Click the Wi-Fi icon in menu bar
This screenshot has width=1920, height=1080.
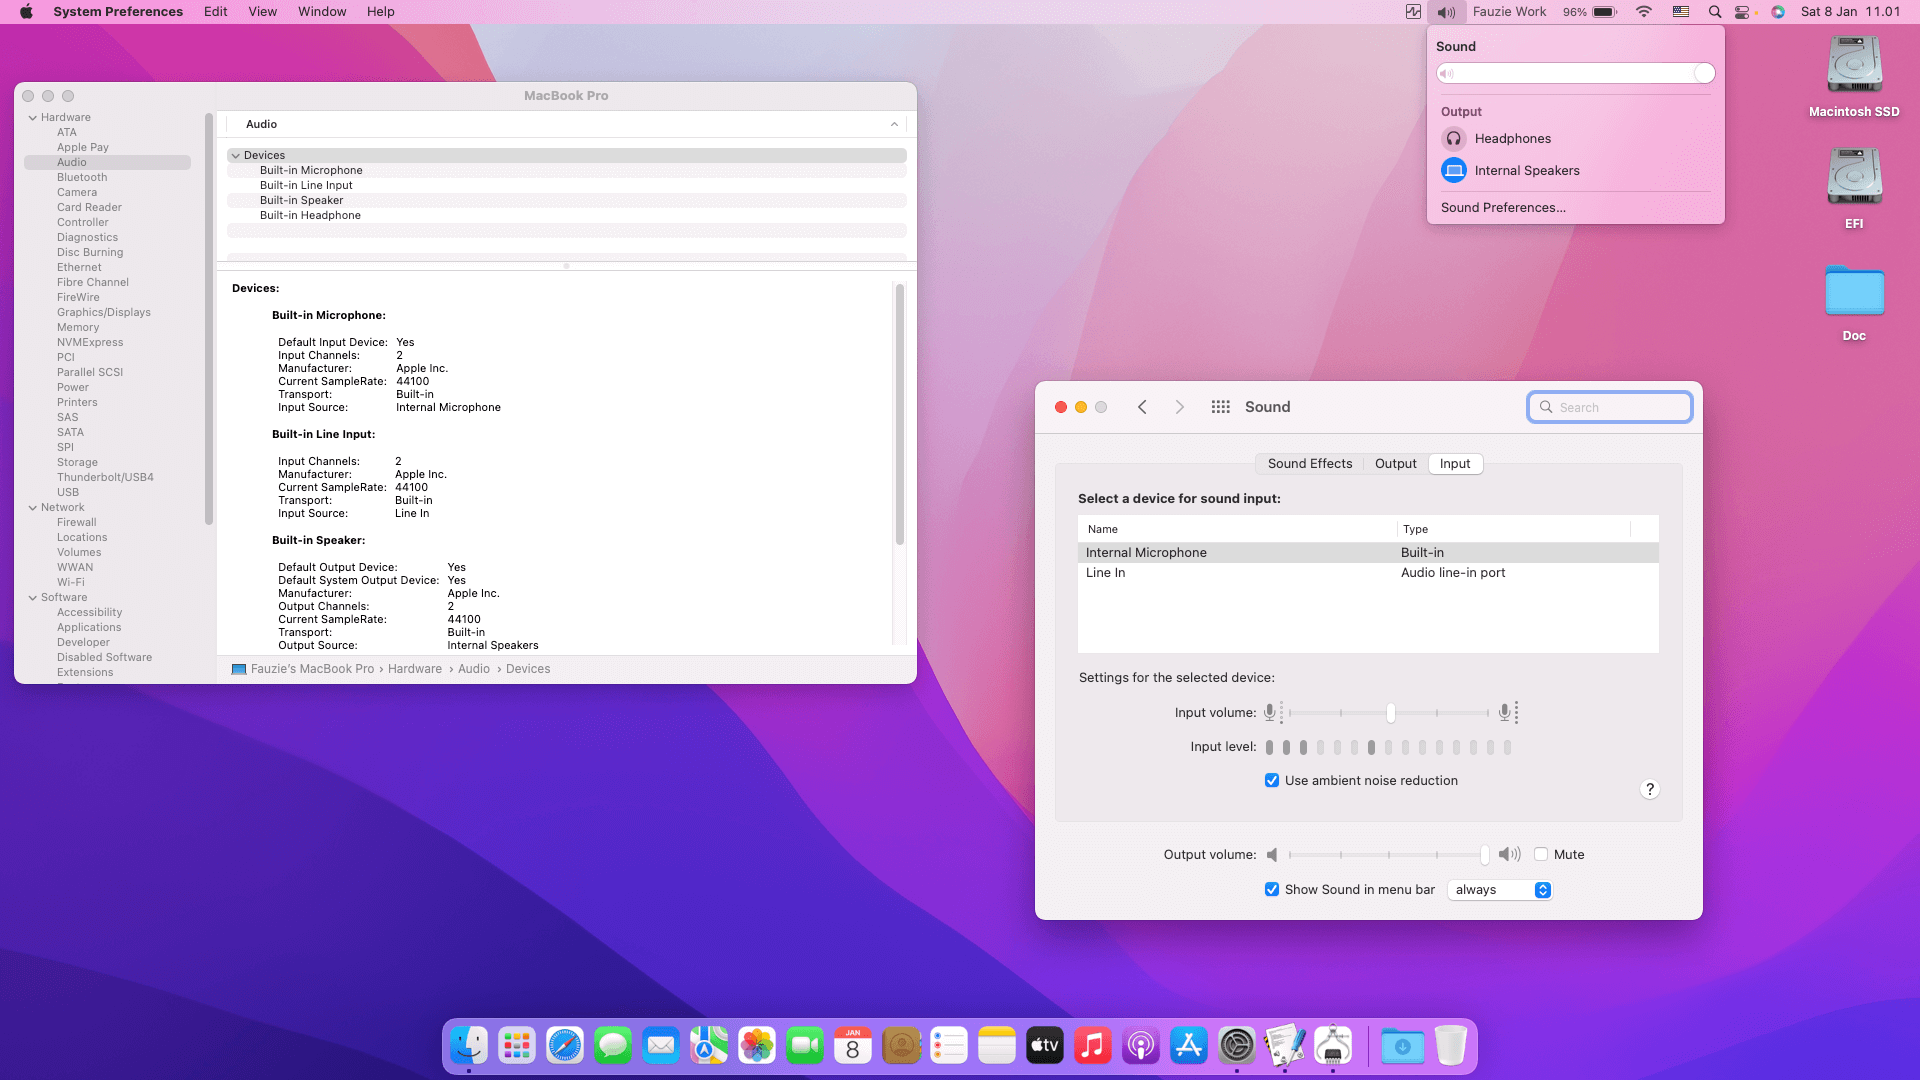coord(1644,12)
